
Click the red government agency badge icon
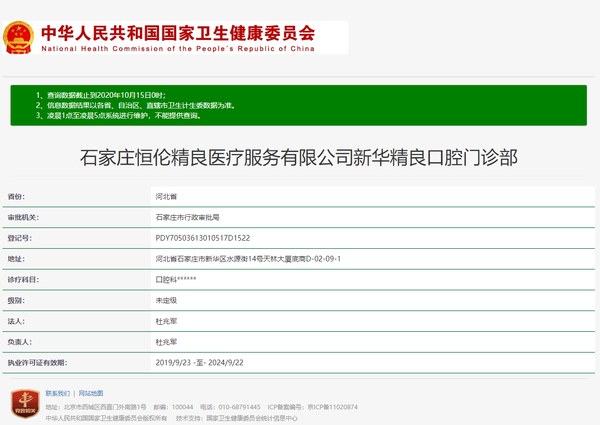point(25,403)
